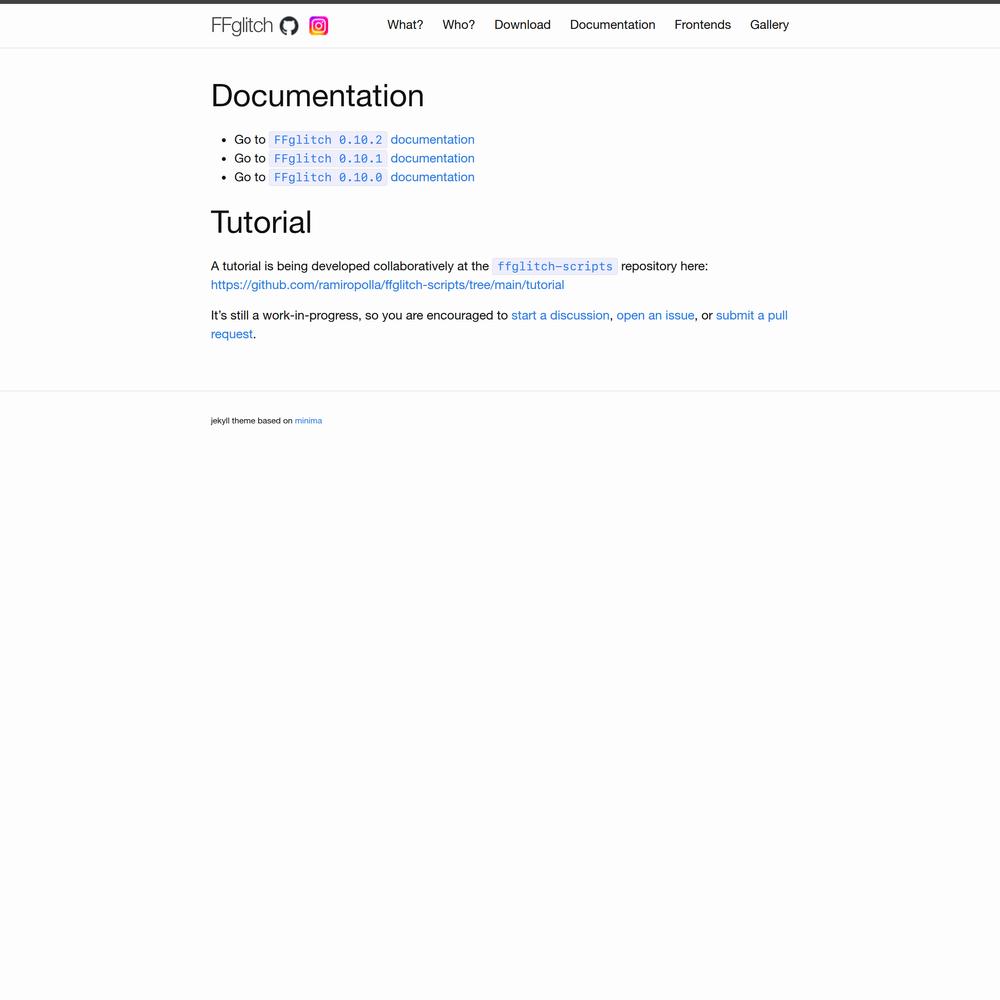Open the minima theme link in footer

308,421
